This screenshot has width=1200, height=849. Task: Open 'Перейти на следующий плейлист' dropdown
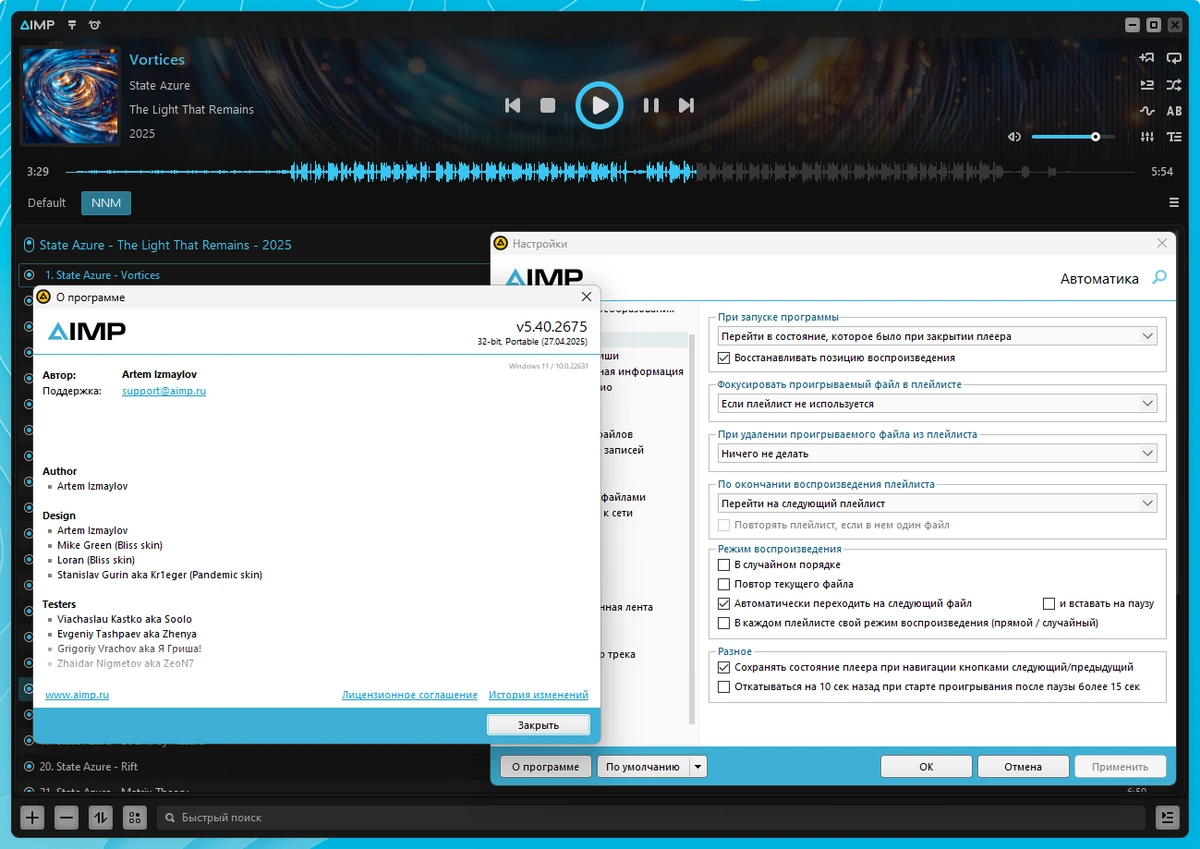(x=937, y=503)
